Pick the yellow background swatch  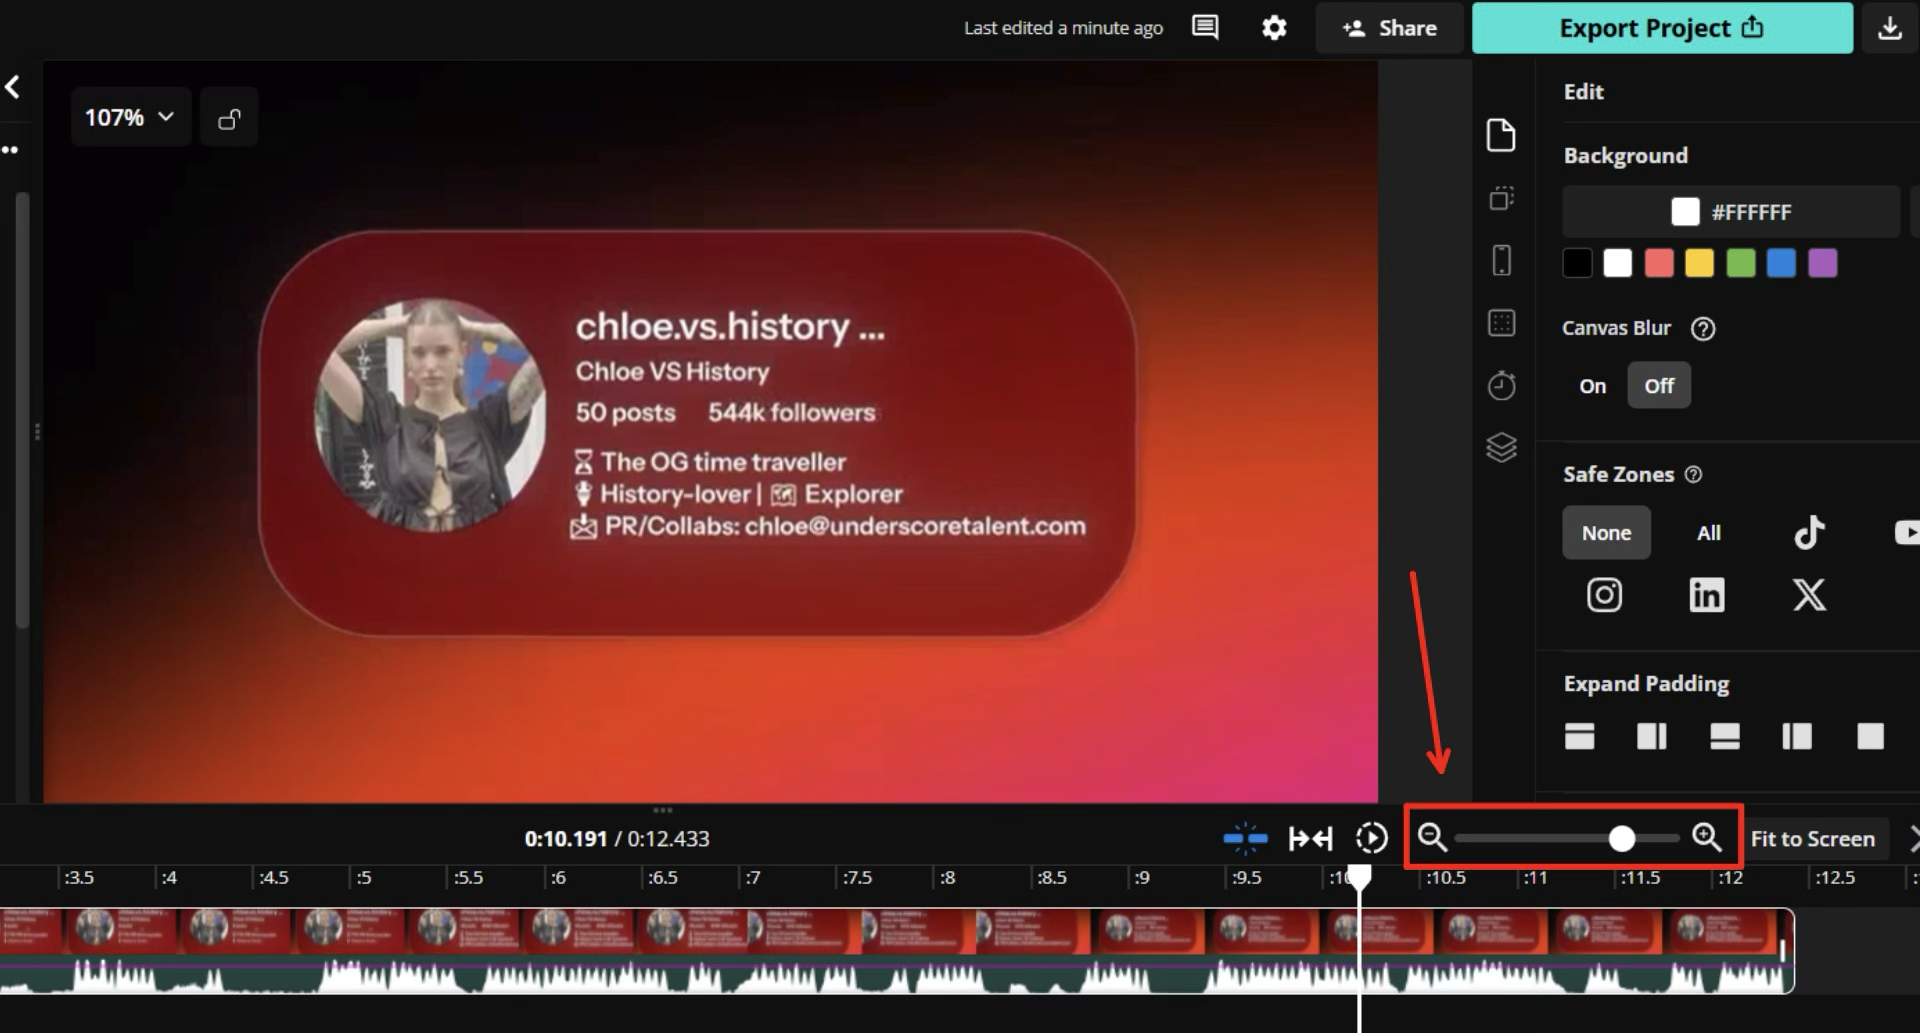coord(1699,263)
